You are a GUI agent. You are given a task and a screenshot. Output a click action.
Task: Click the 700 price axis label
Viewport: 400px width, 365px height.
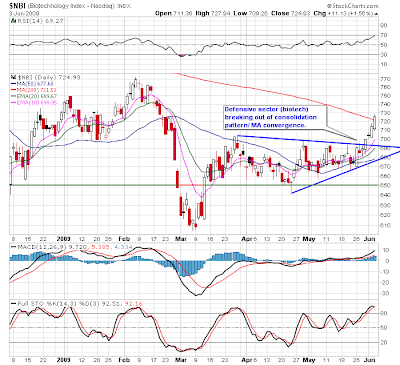point(385,139)
